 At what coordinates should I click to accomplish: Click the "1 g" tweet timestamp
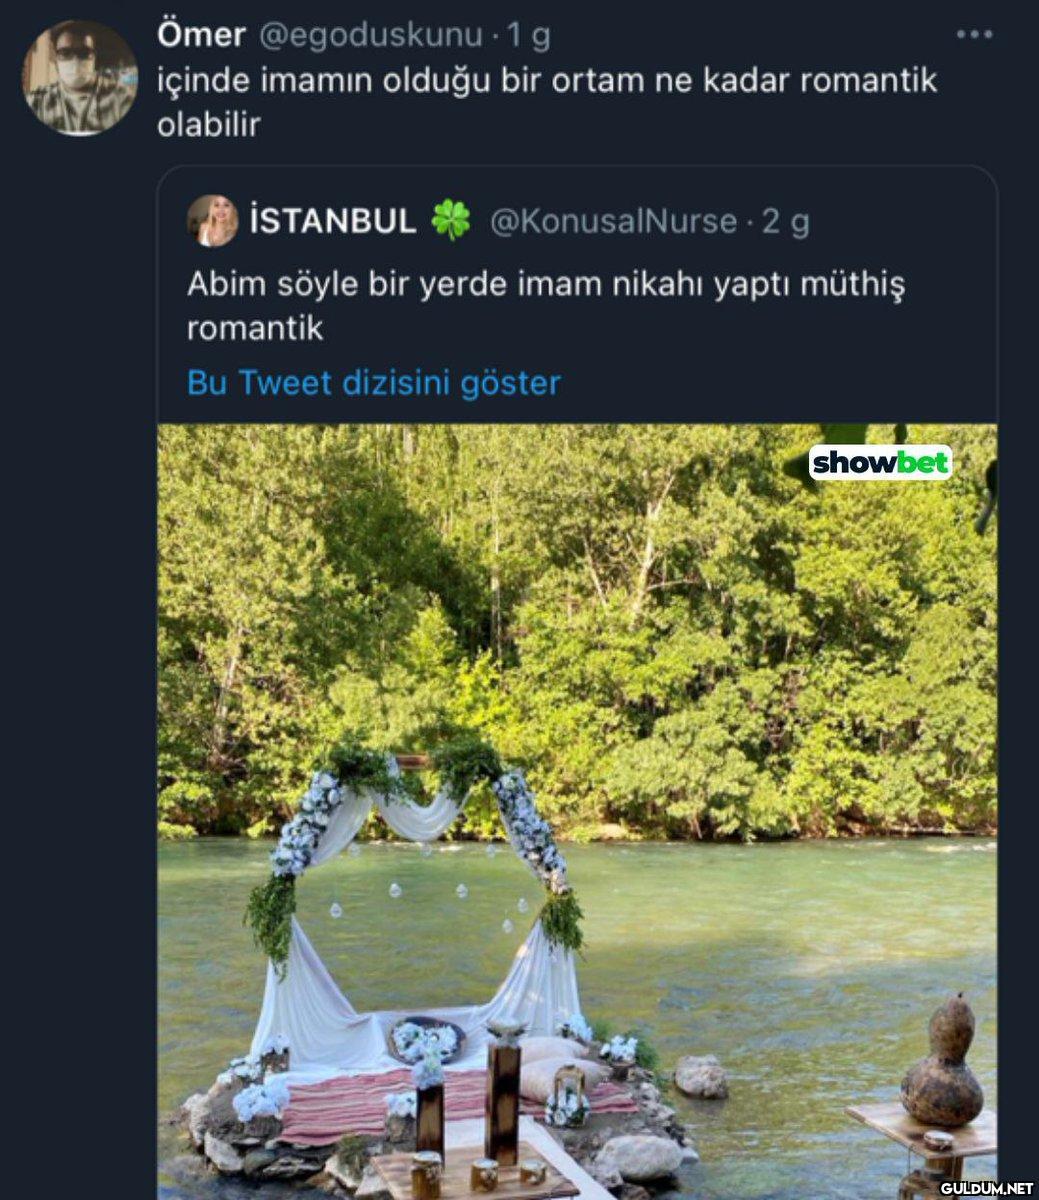pyautogui.click(x=529, y=35)
